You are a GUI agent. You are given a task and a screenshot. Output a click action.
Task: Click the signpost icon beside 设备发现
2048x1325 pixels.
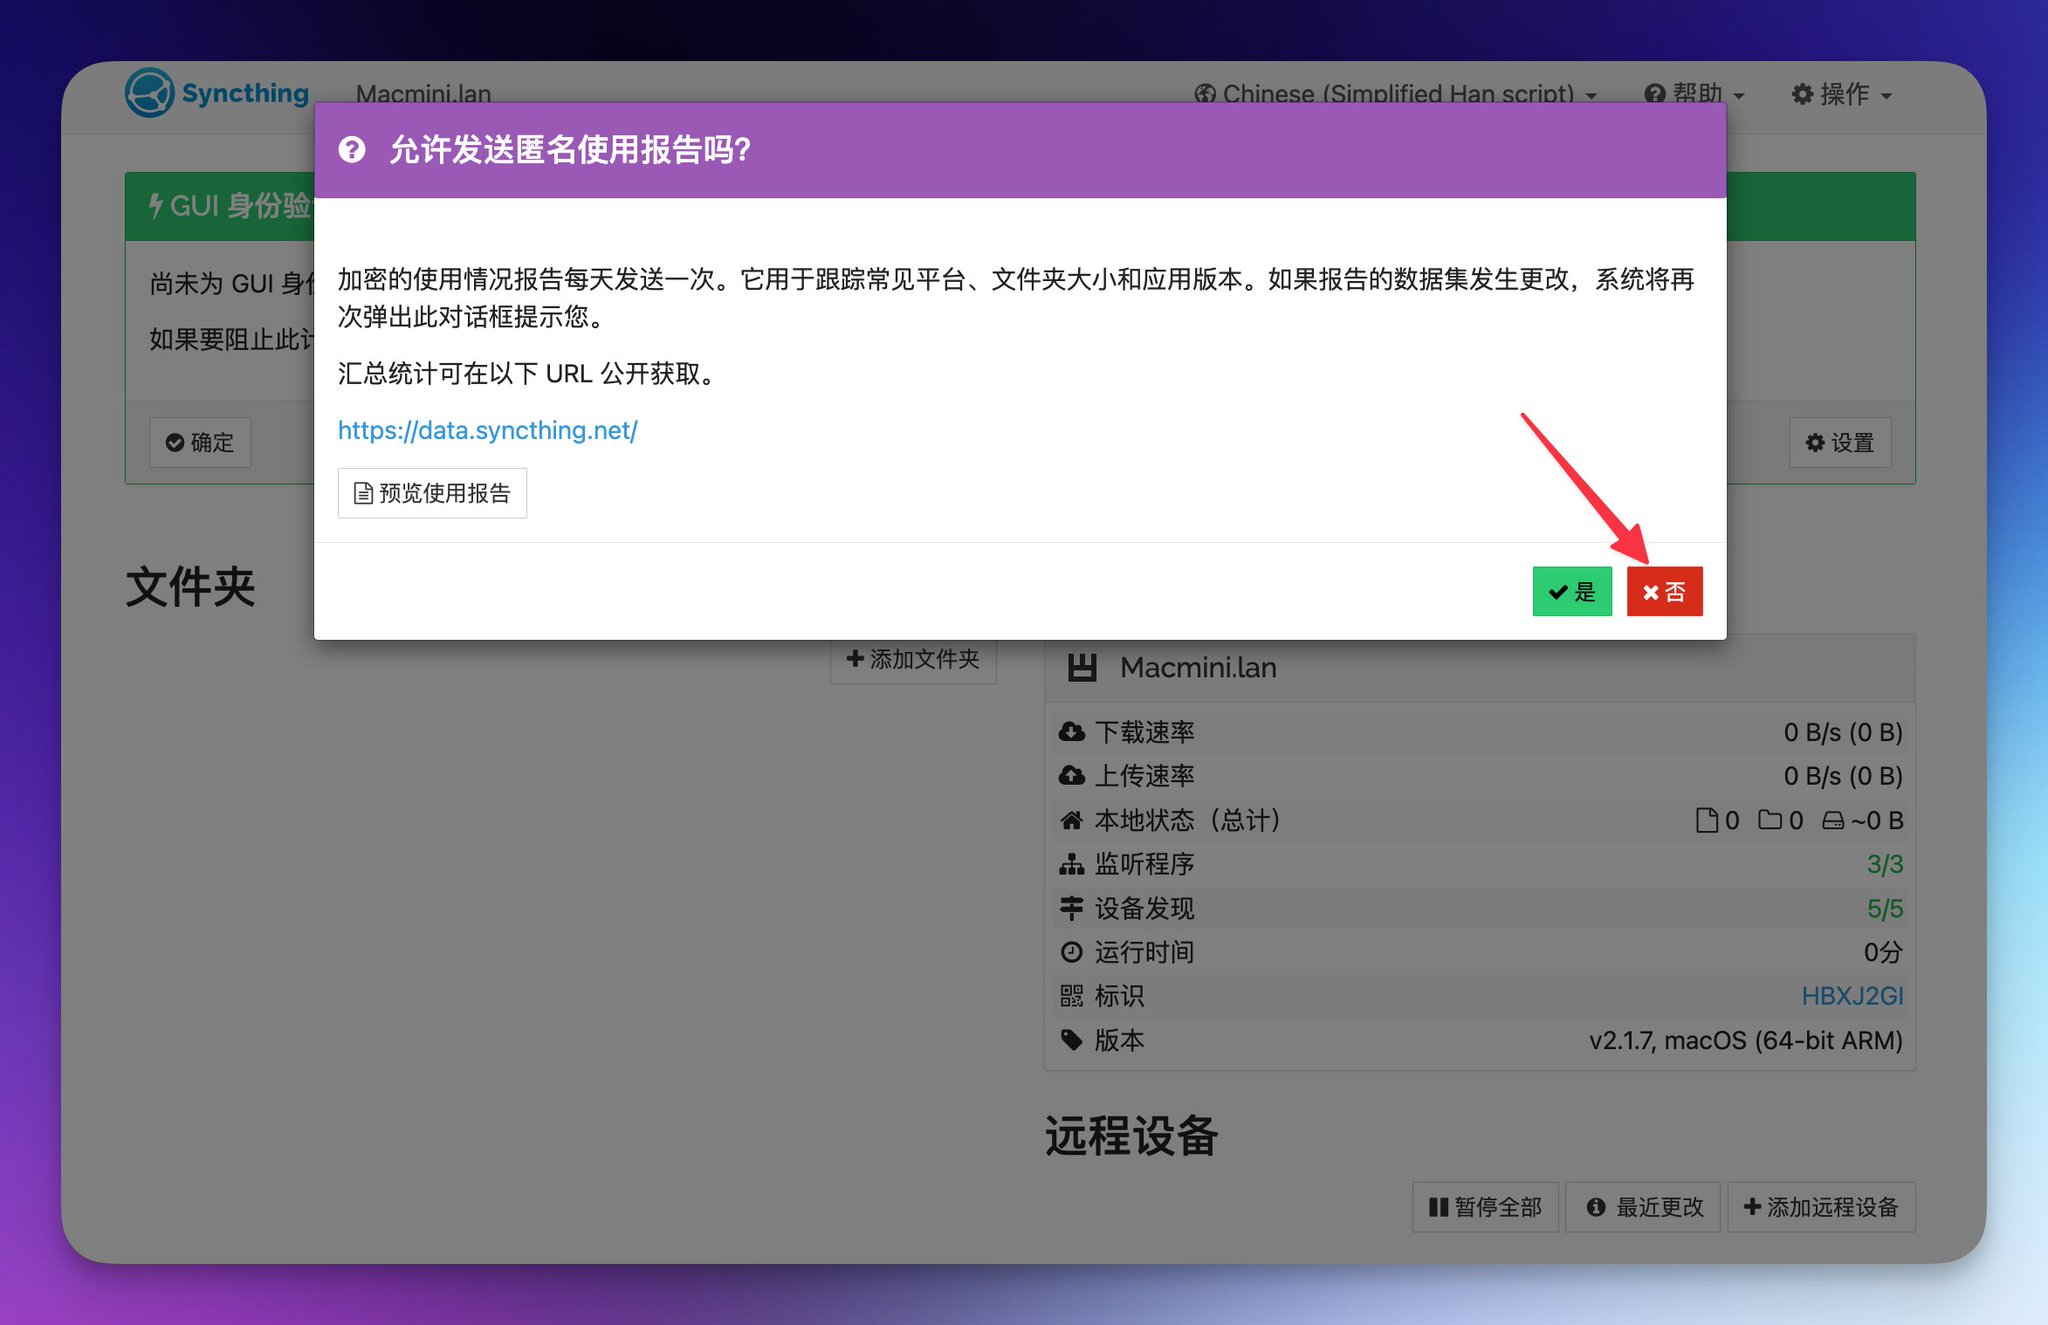[1071, 908]
